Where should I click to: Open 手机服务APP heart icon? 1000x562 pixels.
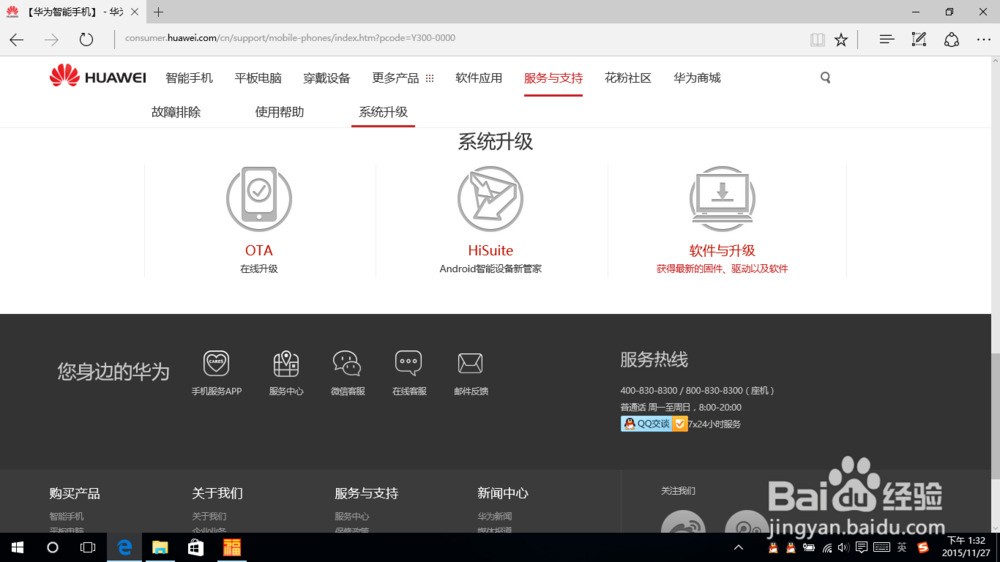coord(216,363)
